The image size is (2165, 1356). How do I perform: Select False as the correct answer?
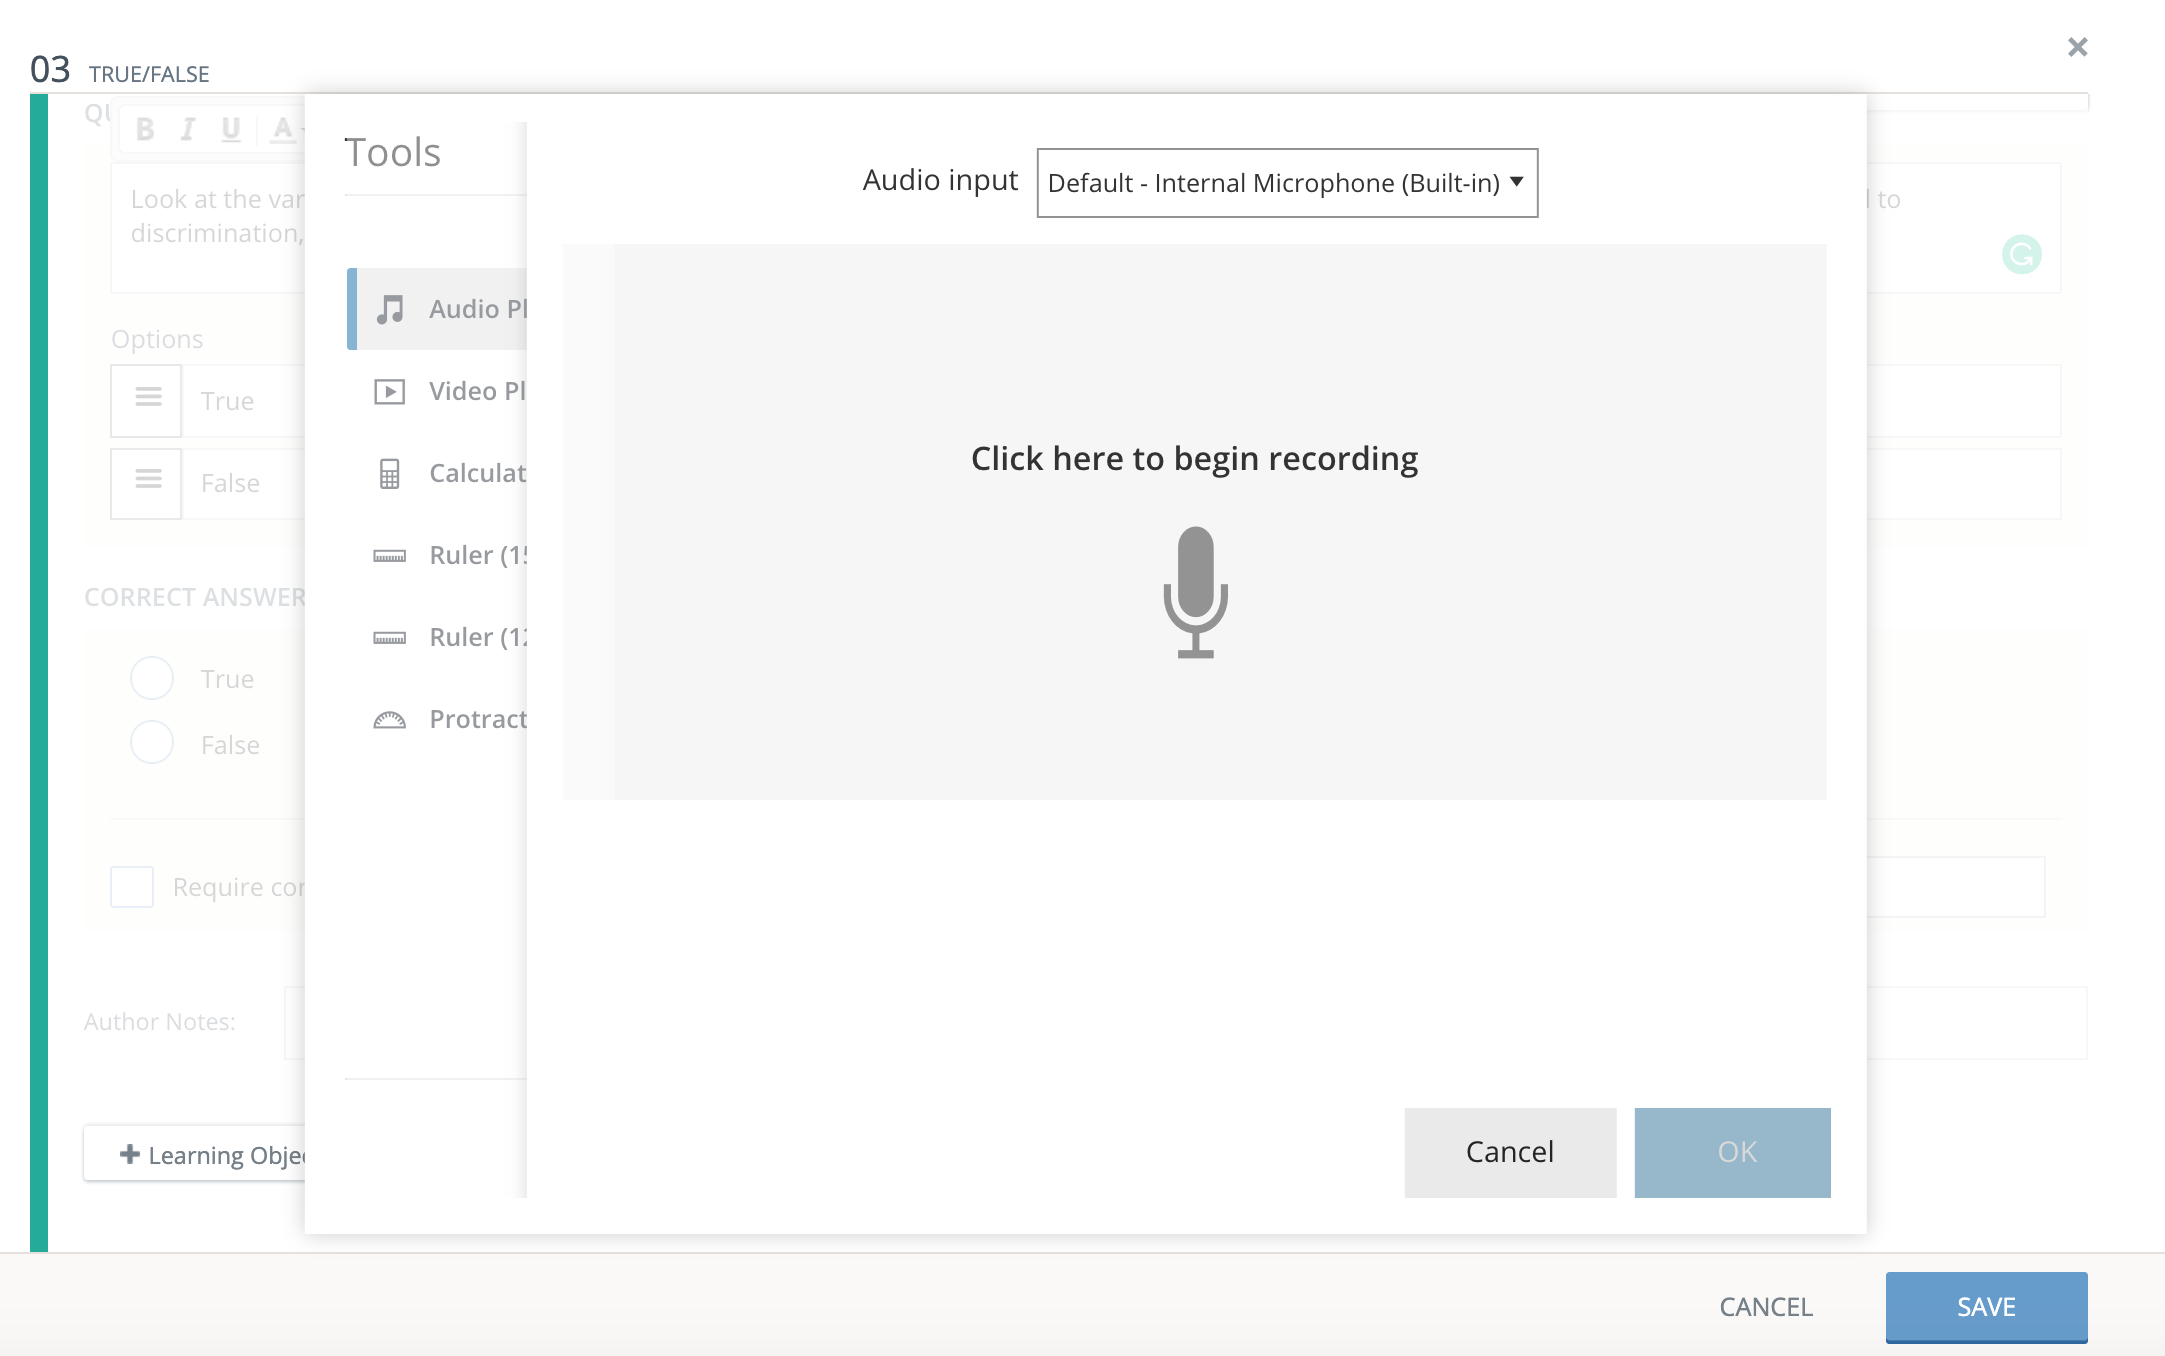[151, 743]
